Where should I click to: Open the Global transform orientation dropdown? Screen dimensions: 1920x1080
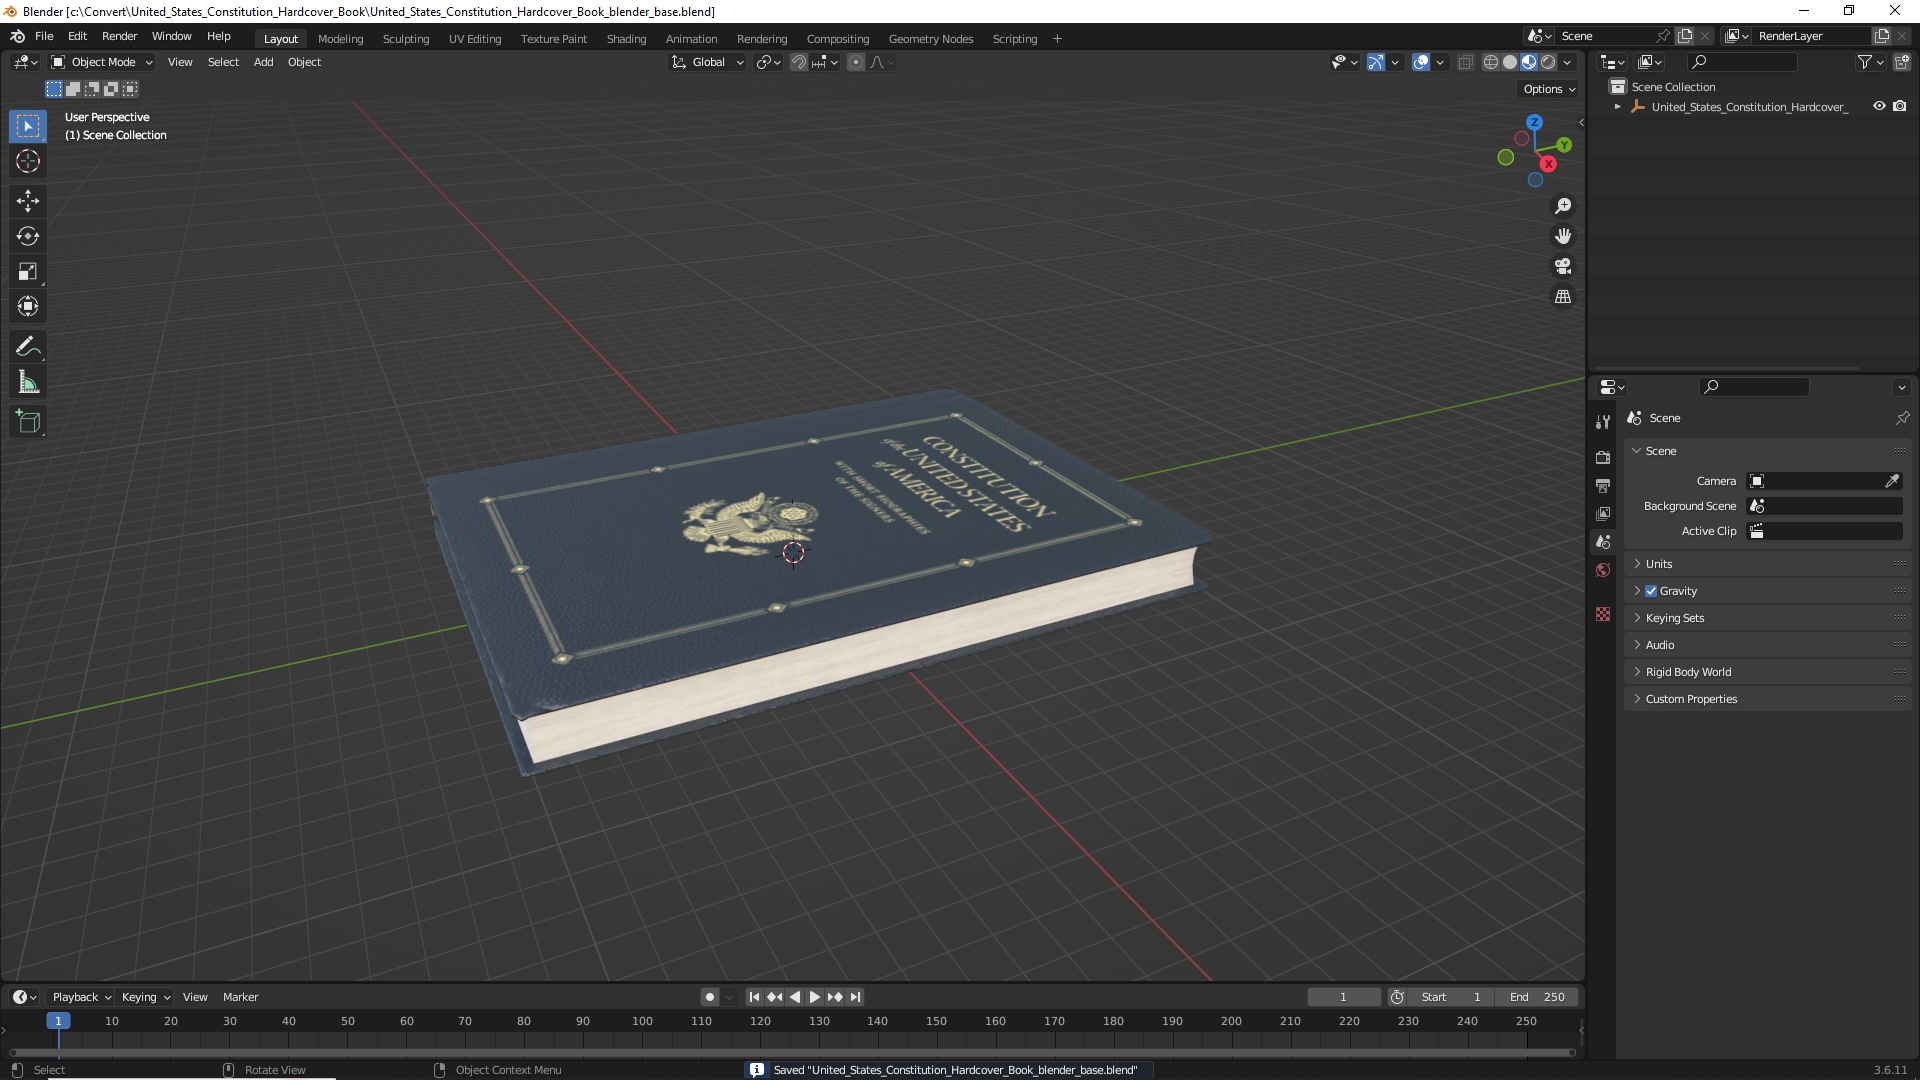[708, 62]
